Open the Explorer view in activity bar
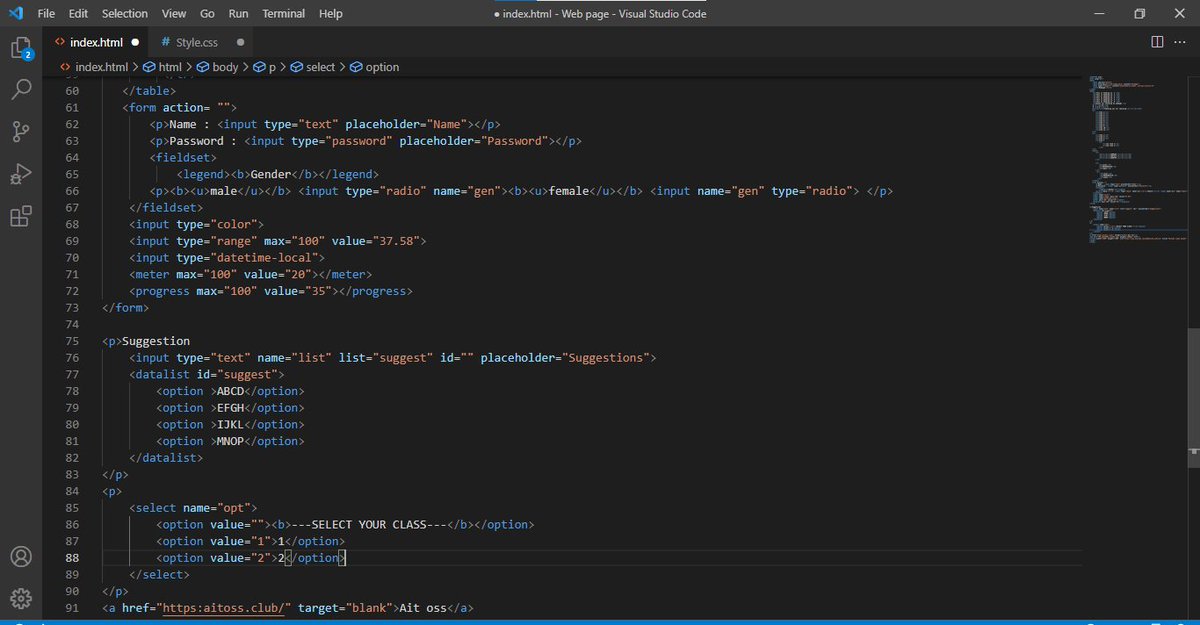The width and height of the screenshot is (1200, 625). (x=21, y=47)
